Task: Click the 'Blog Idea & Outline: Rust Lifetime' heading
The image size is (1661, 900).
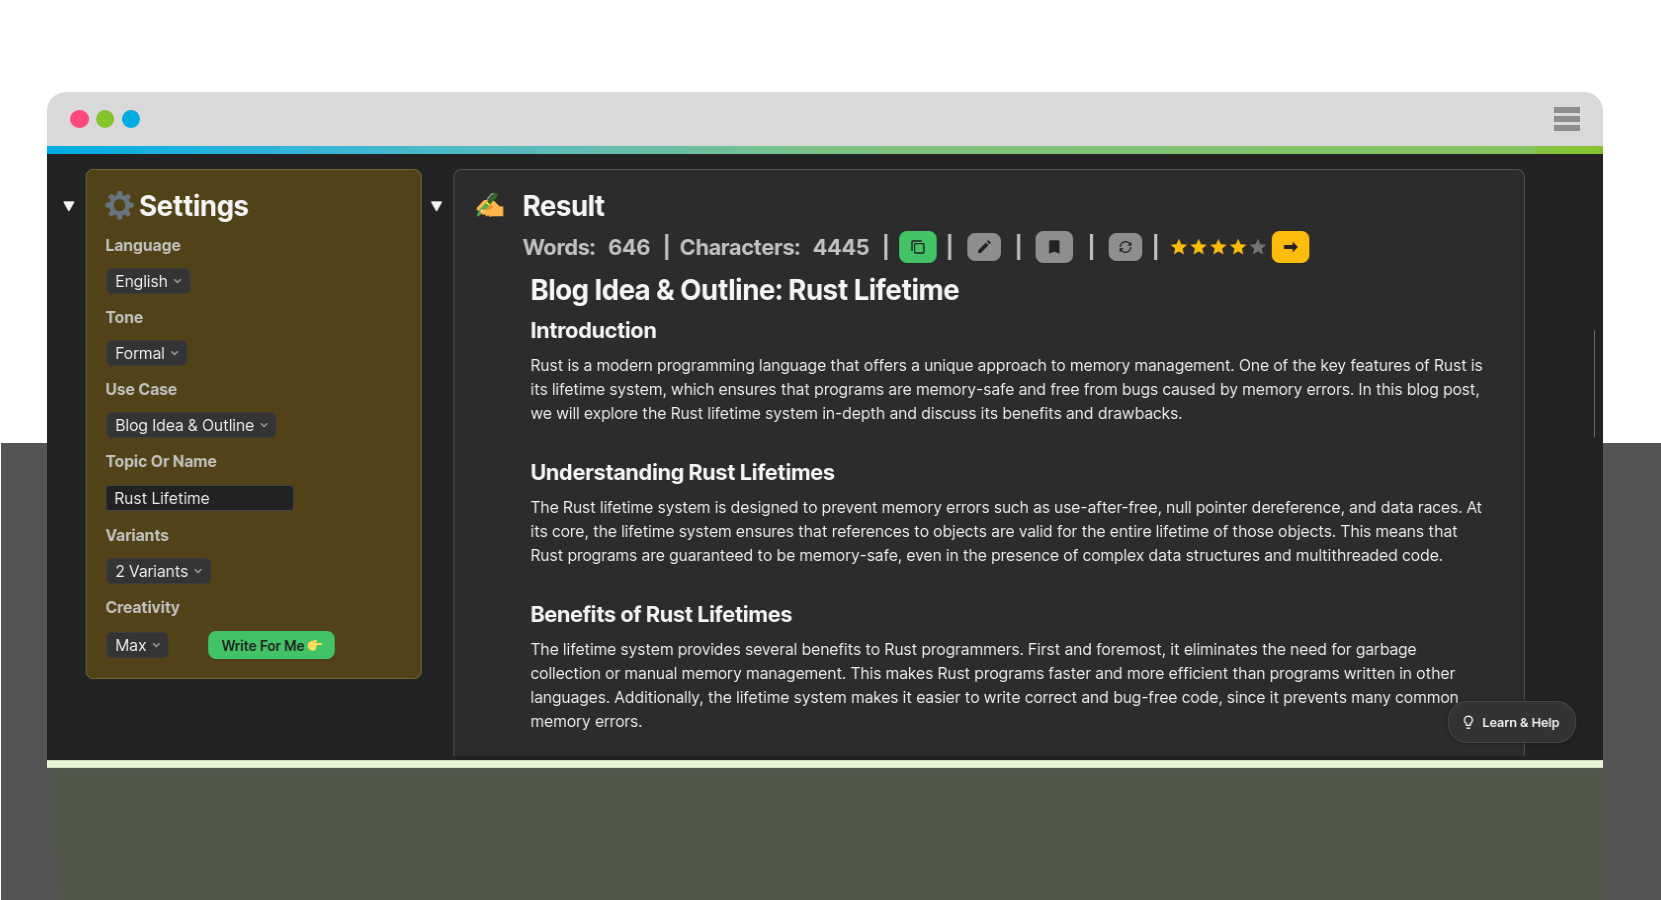Action: [744, 290]
